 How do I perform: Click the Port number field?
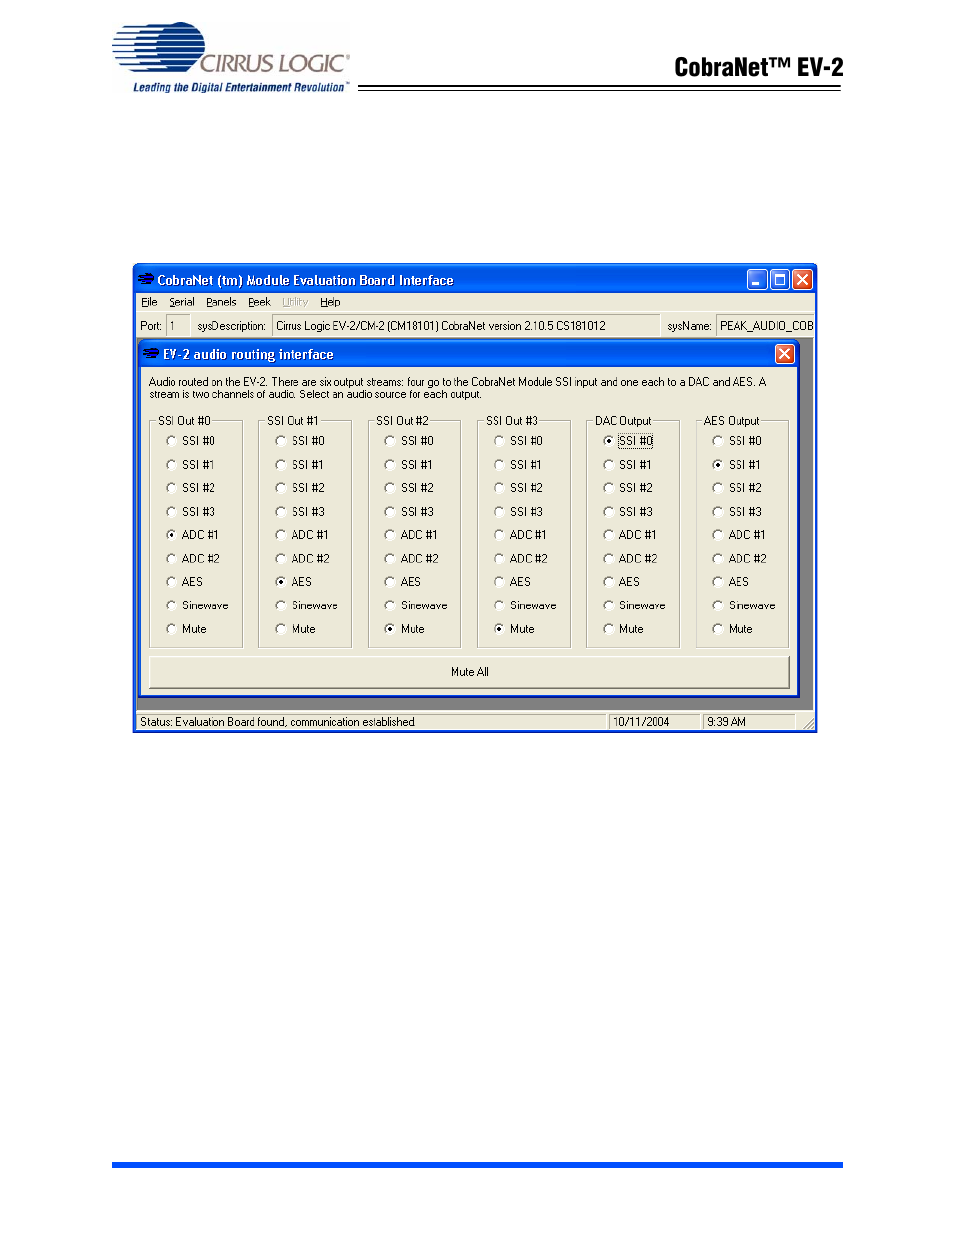point(178,326)
